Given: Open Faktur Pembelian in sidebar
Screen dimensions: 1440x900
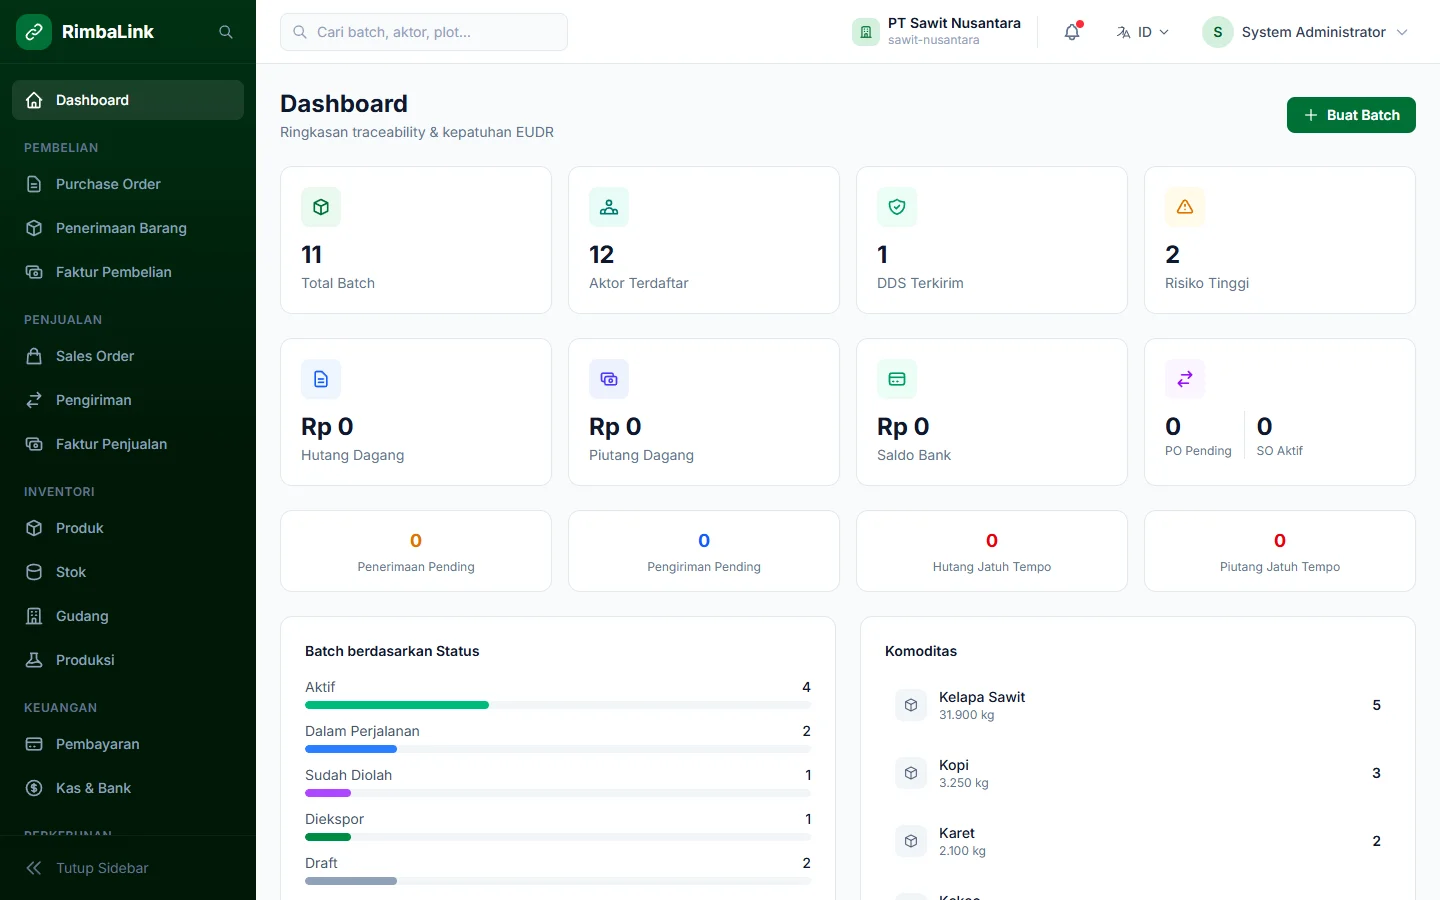Looking at the screenshot, I should (128, 272).
